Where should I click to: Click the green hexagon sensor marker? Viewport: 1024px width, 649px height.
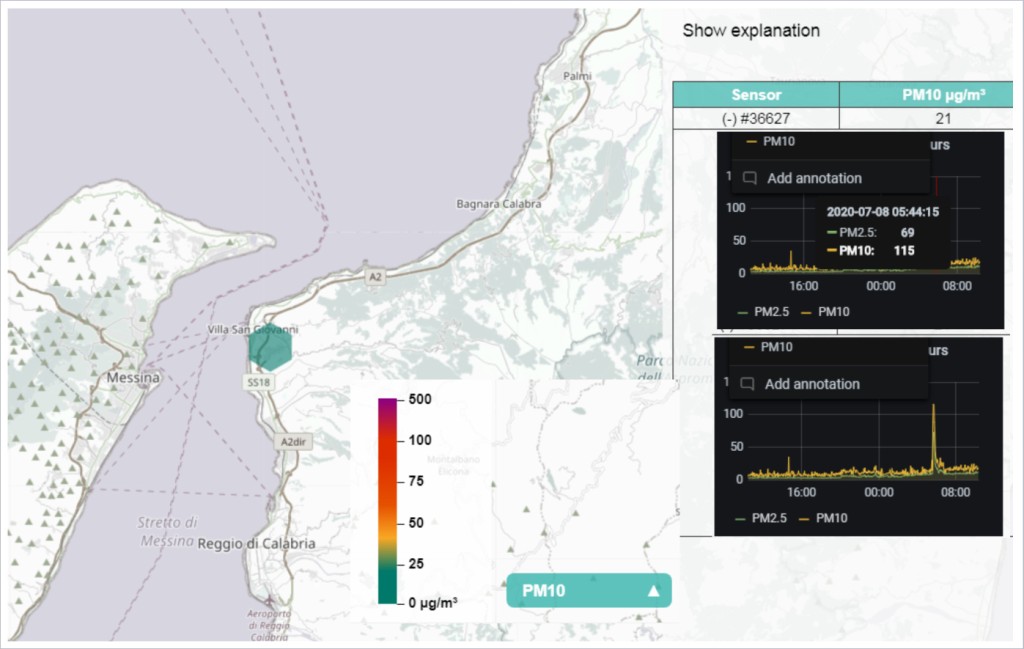tap(270, 347)
